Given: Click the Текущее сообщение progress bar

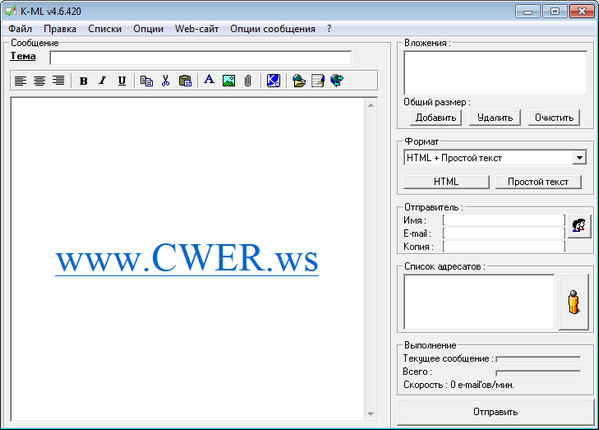Looking at the screenshot, I should pyautogui.click(x=538, y=359).
